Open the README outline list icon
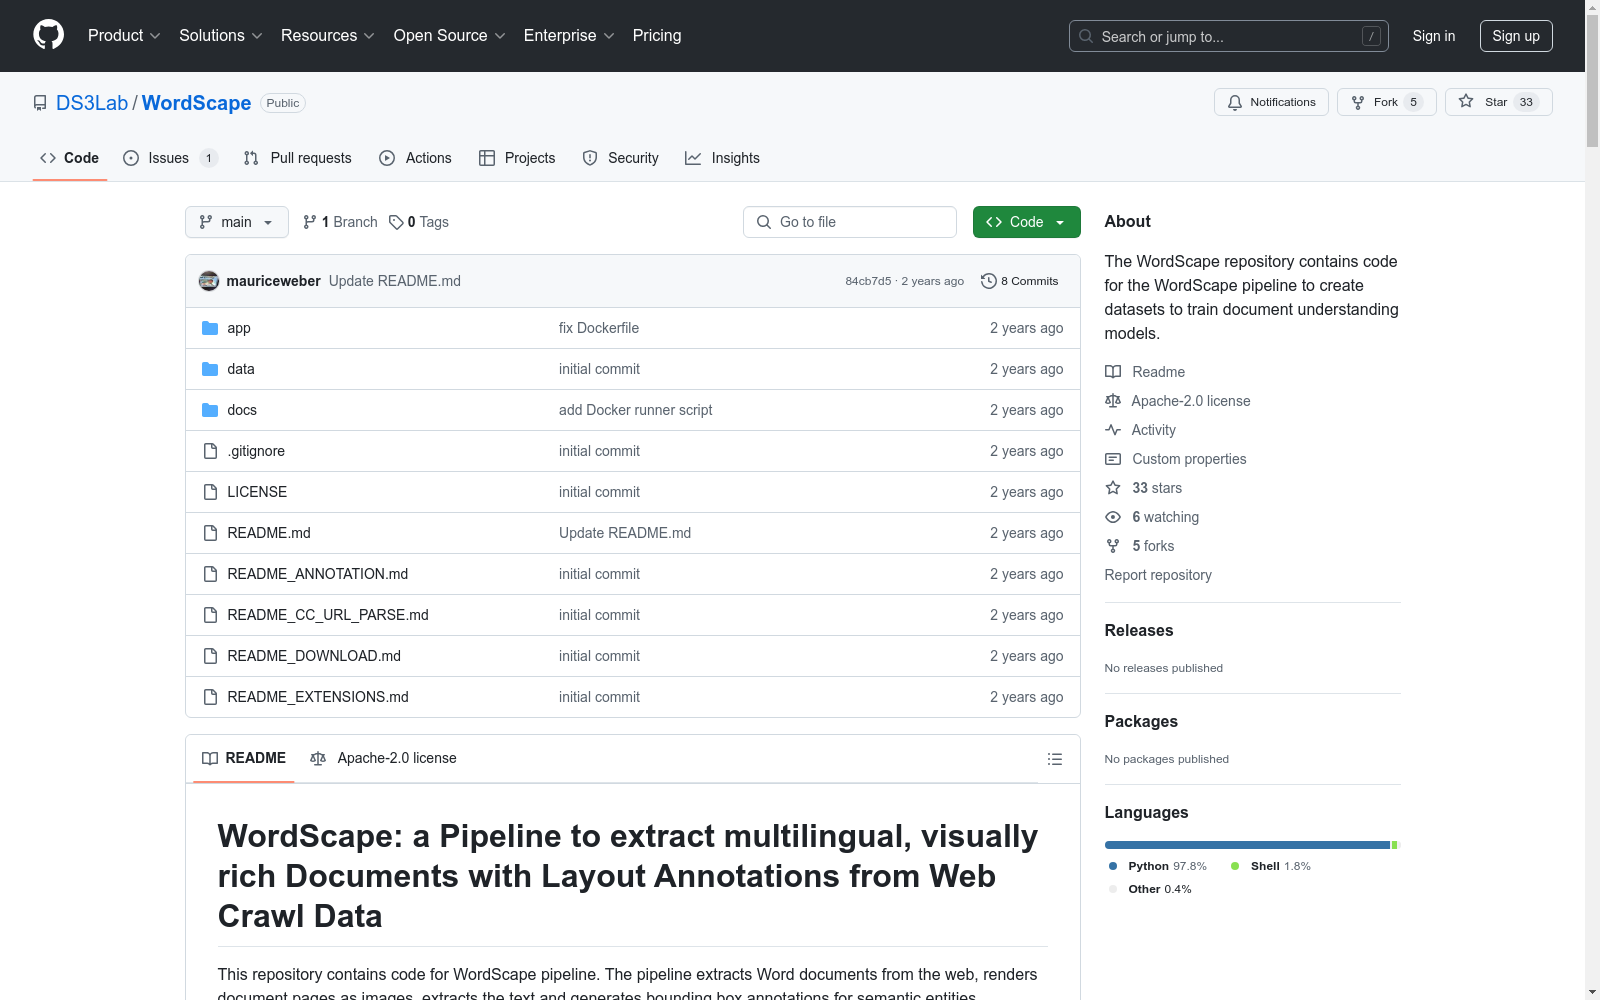 tap(1054, 759)
